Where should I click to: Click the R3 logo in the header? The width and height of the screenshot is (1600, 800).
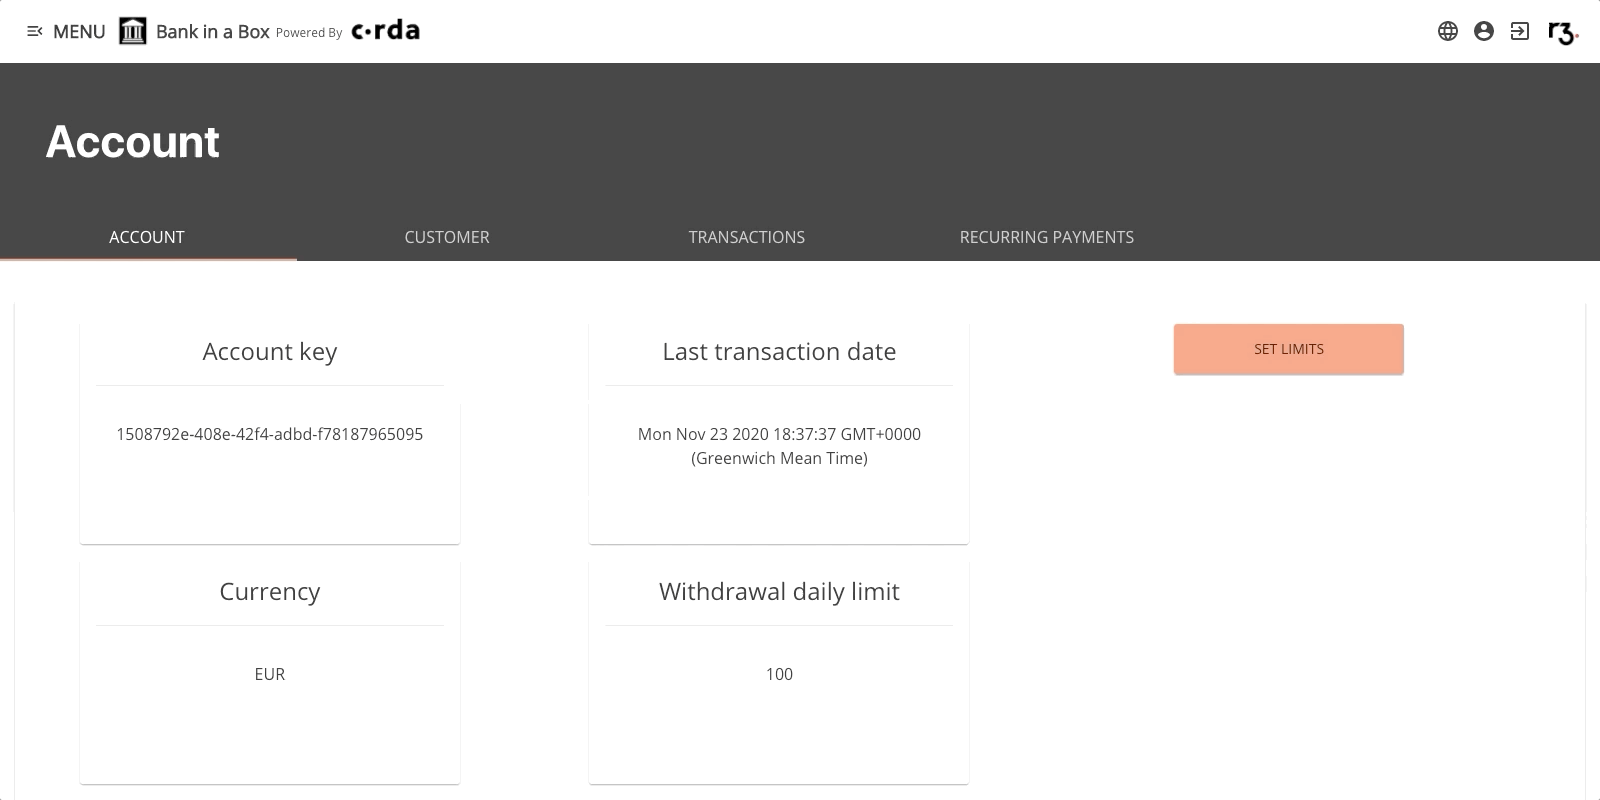point(1563,33)
